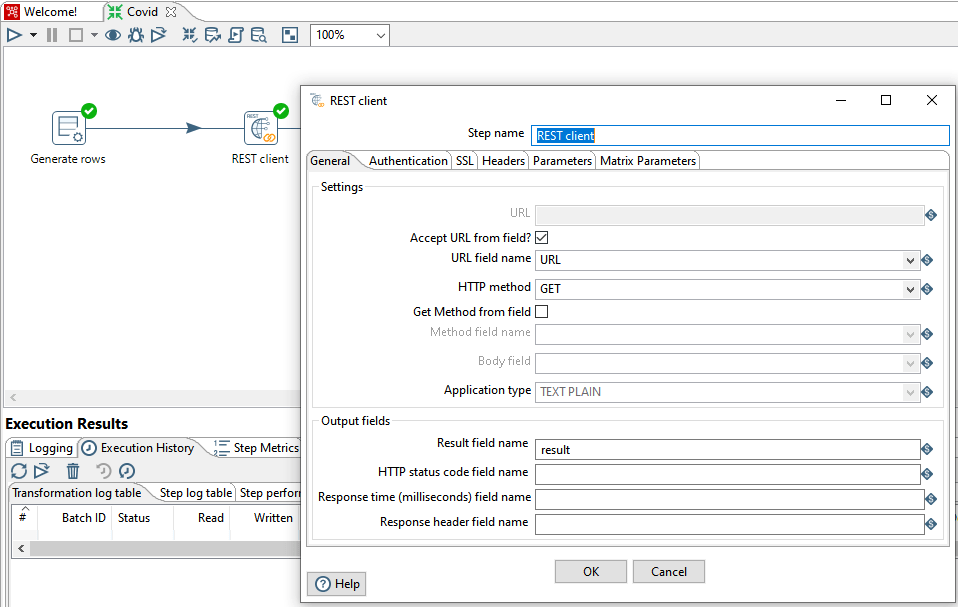The image size is (958, 607).
Task: Click the trash icon in Execution History
Action: [73, 471]
